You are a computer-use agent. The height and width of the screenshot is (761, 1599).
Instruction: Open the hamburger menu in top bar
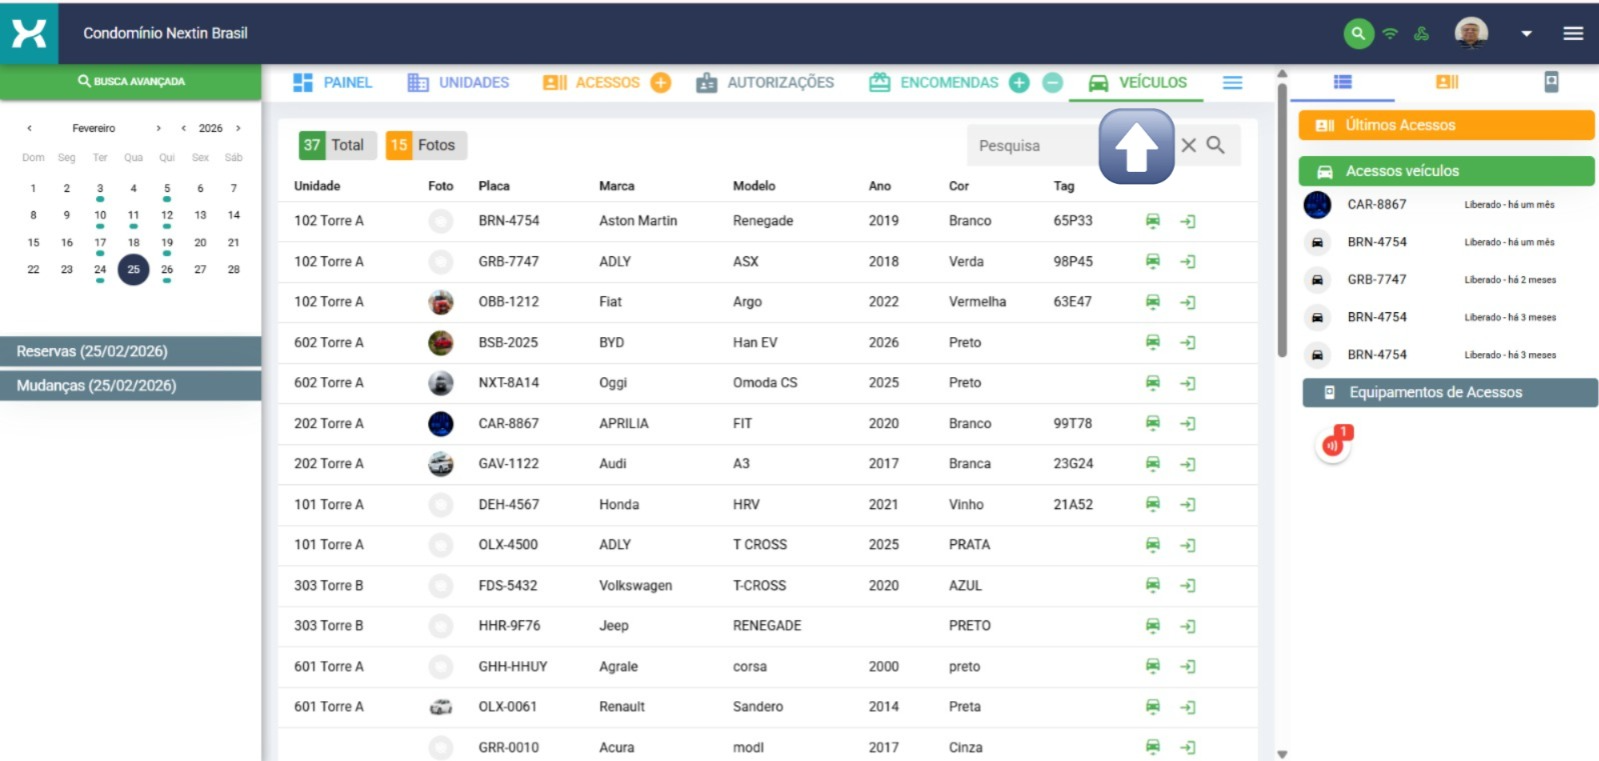(1573, 33)
